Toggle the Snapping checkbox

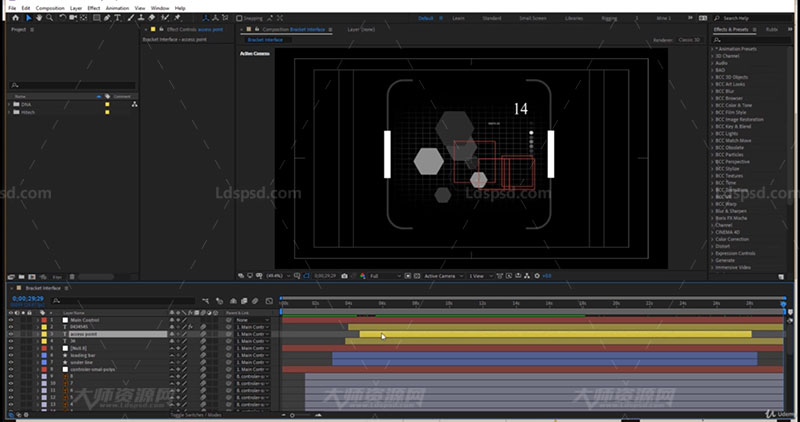pos(239,18)
